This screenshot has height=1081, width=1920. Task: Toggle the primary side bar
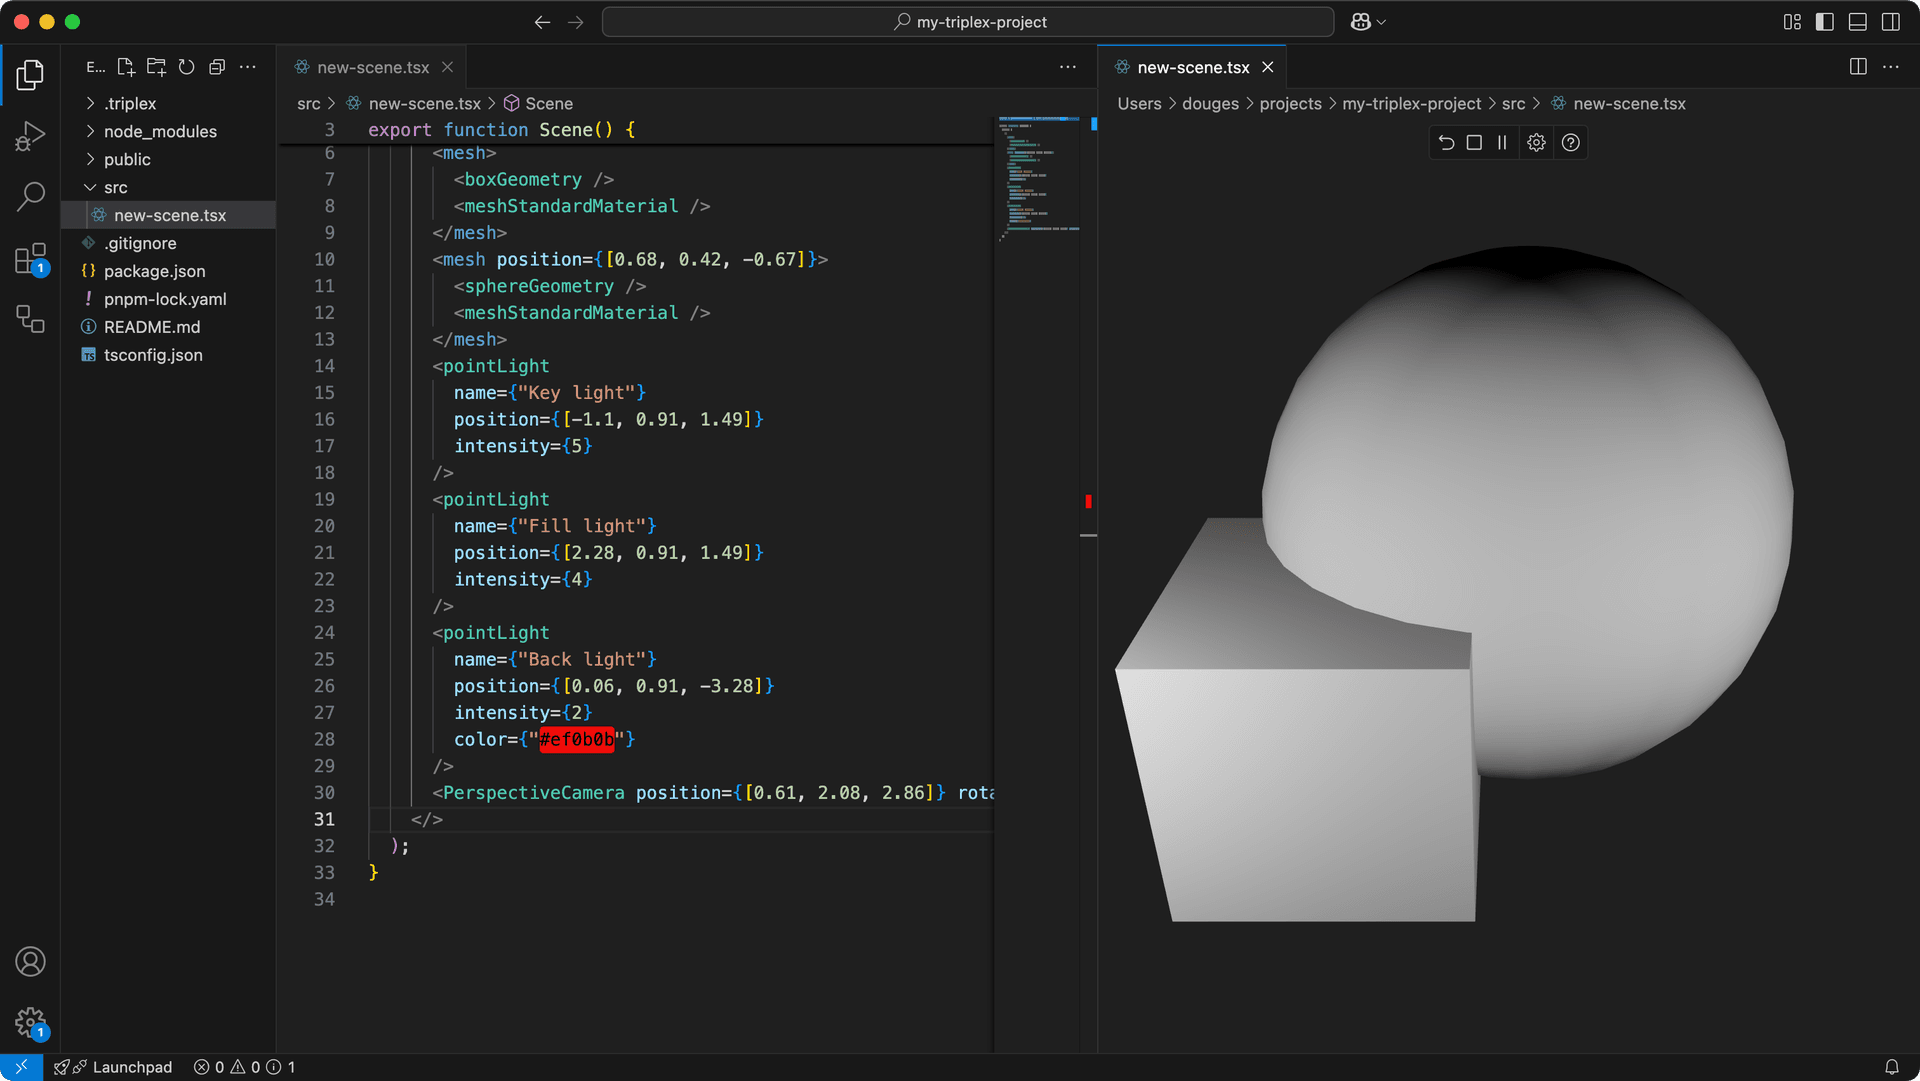[1824, 22]
